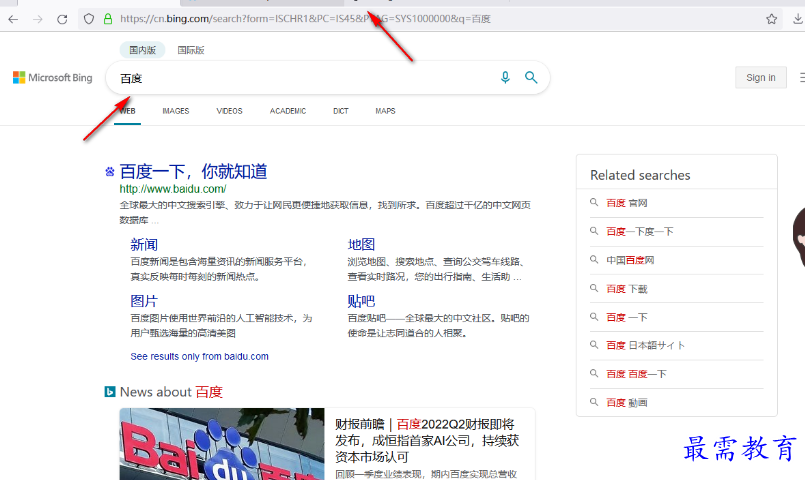This screenshot has height=480, width=805.
Task: Select related search 百度一下度一下
Action: pyautogui.click(x=640, y=232)
